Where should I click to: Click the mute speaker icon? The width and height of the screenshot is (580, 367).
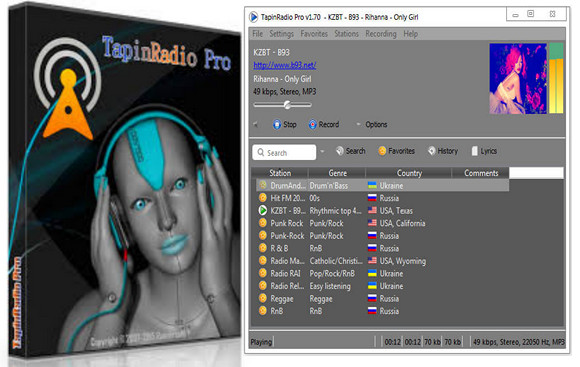pos(256,125)
